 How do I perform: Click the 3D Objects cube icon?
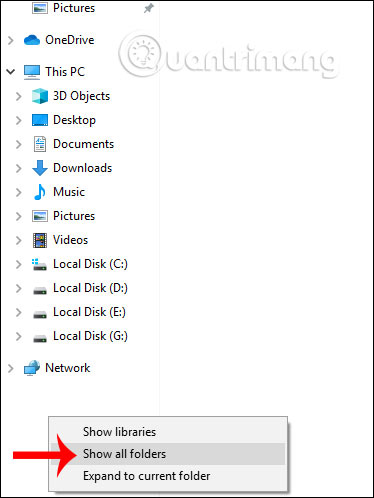pos(40,96)
